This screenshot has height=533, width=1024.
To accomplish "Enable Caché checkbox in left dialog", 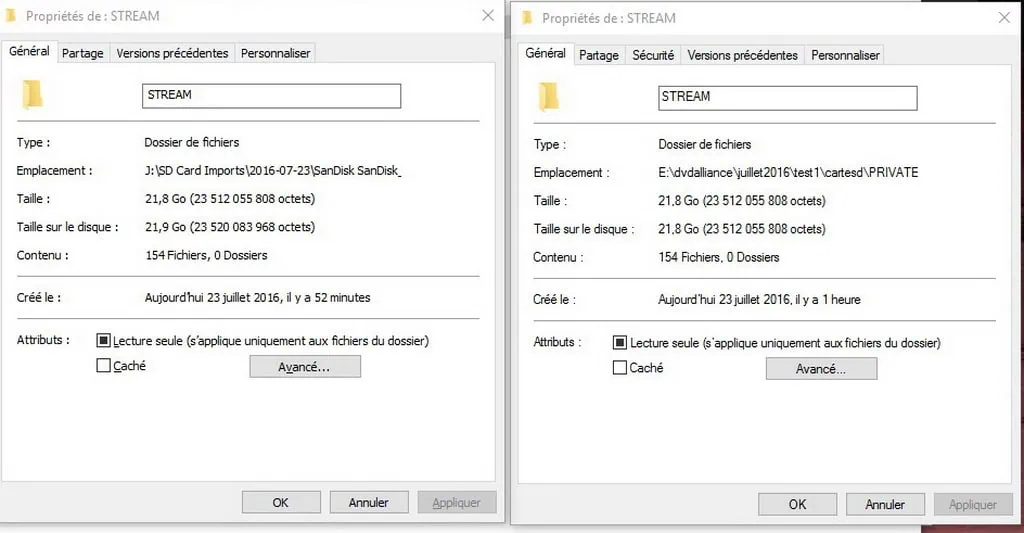I will [103, 366].
